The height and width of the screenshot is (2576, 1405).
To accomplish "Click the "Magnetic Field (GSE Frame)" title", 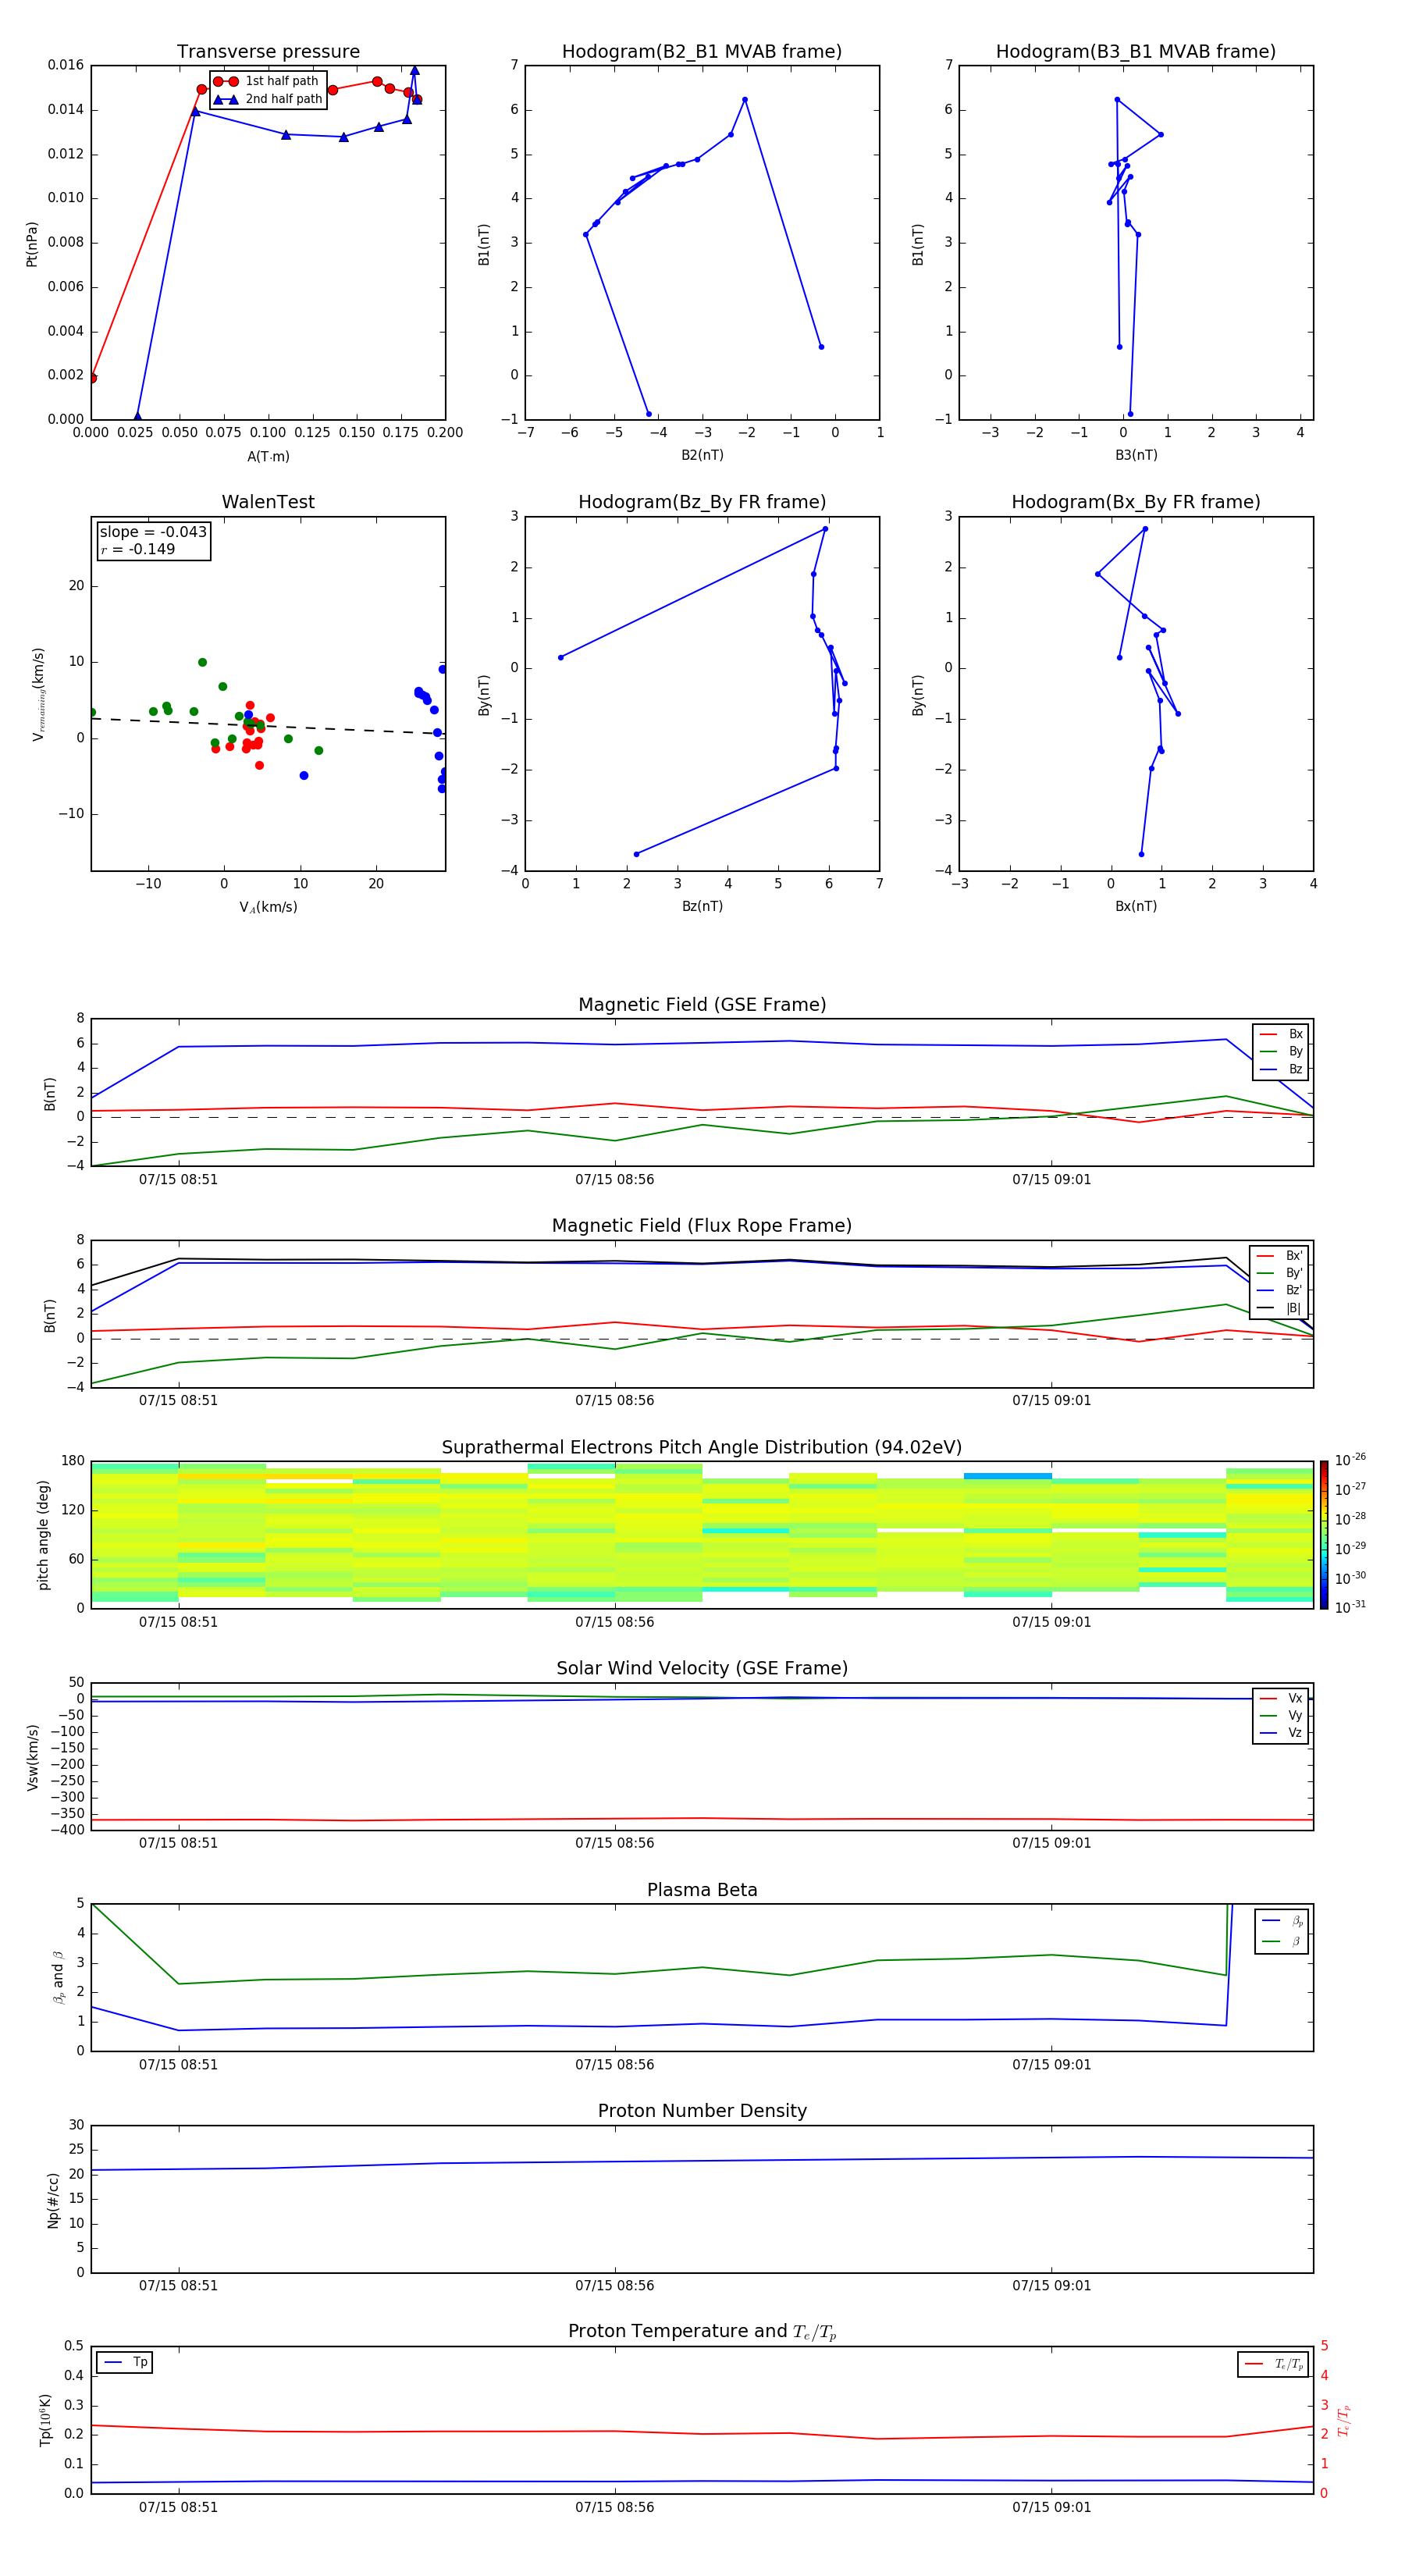I will click(702, 1005).
